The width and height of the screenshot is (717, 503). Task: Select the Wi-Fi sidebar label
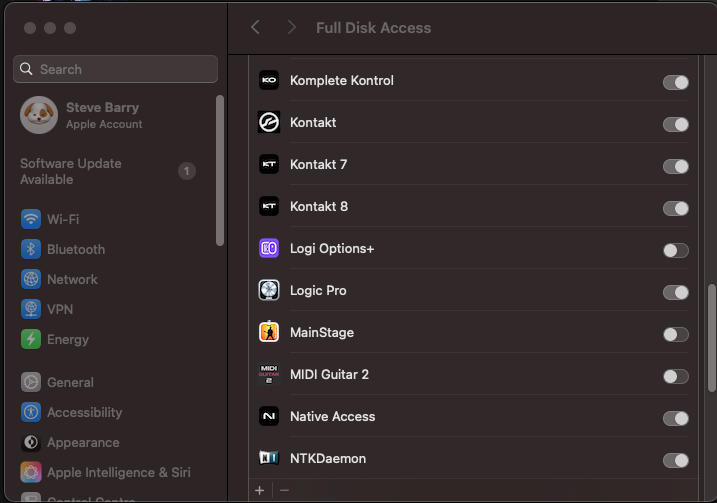[63, 219]
